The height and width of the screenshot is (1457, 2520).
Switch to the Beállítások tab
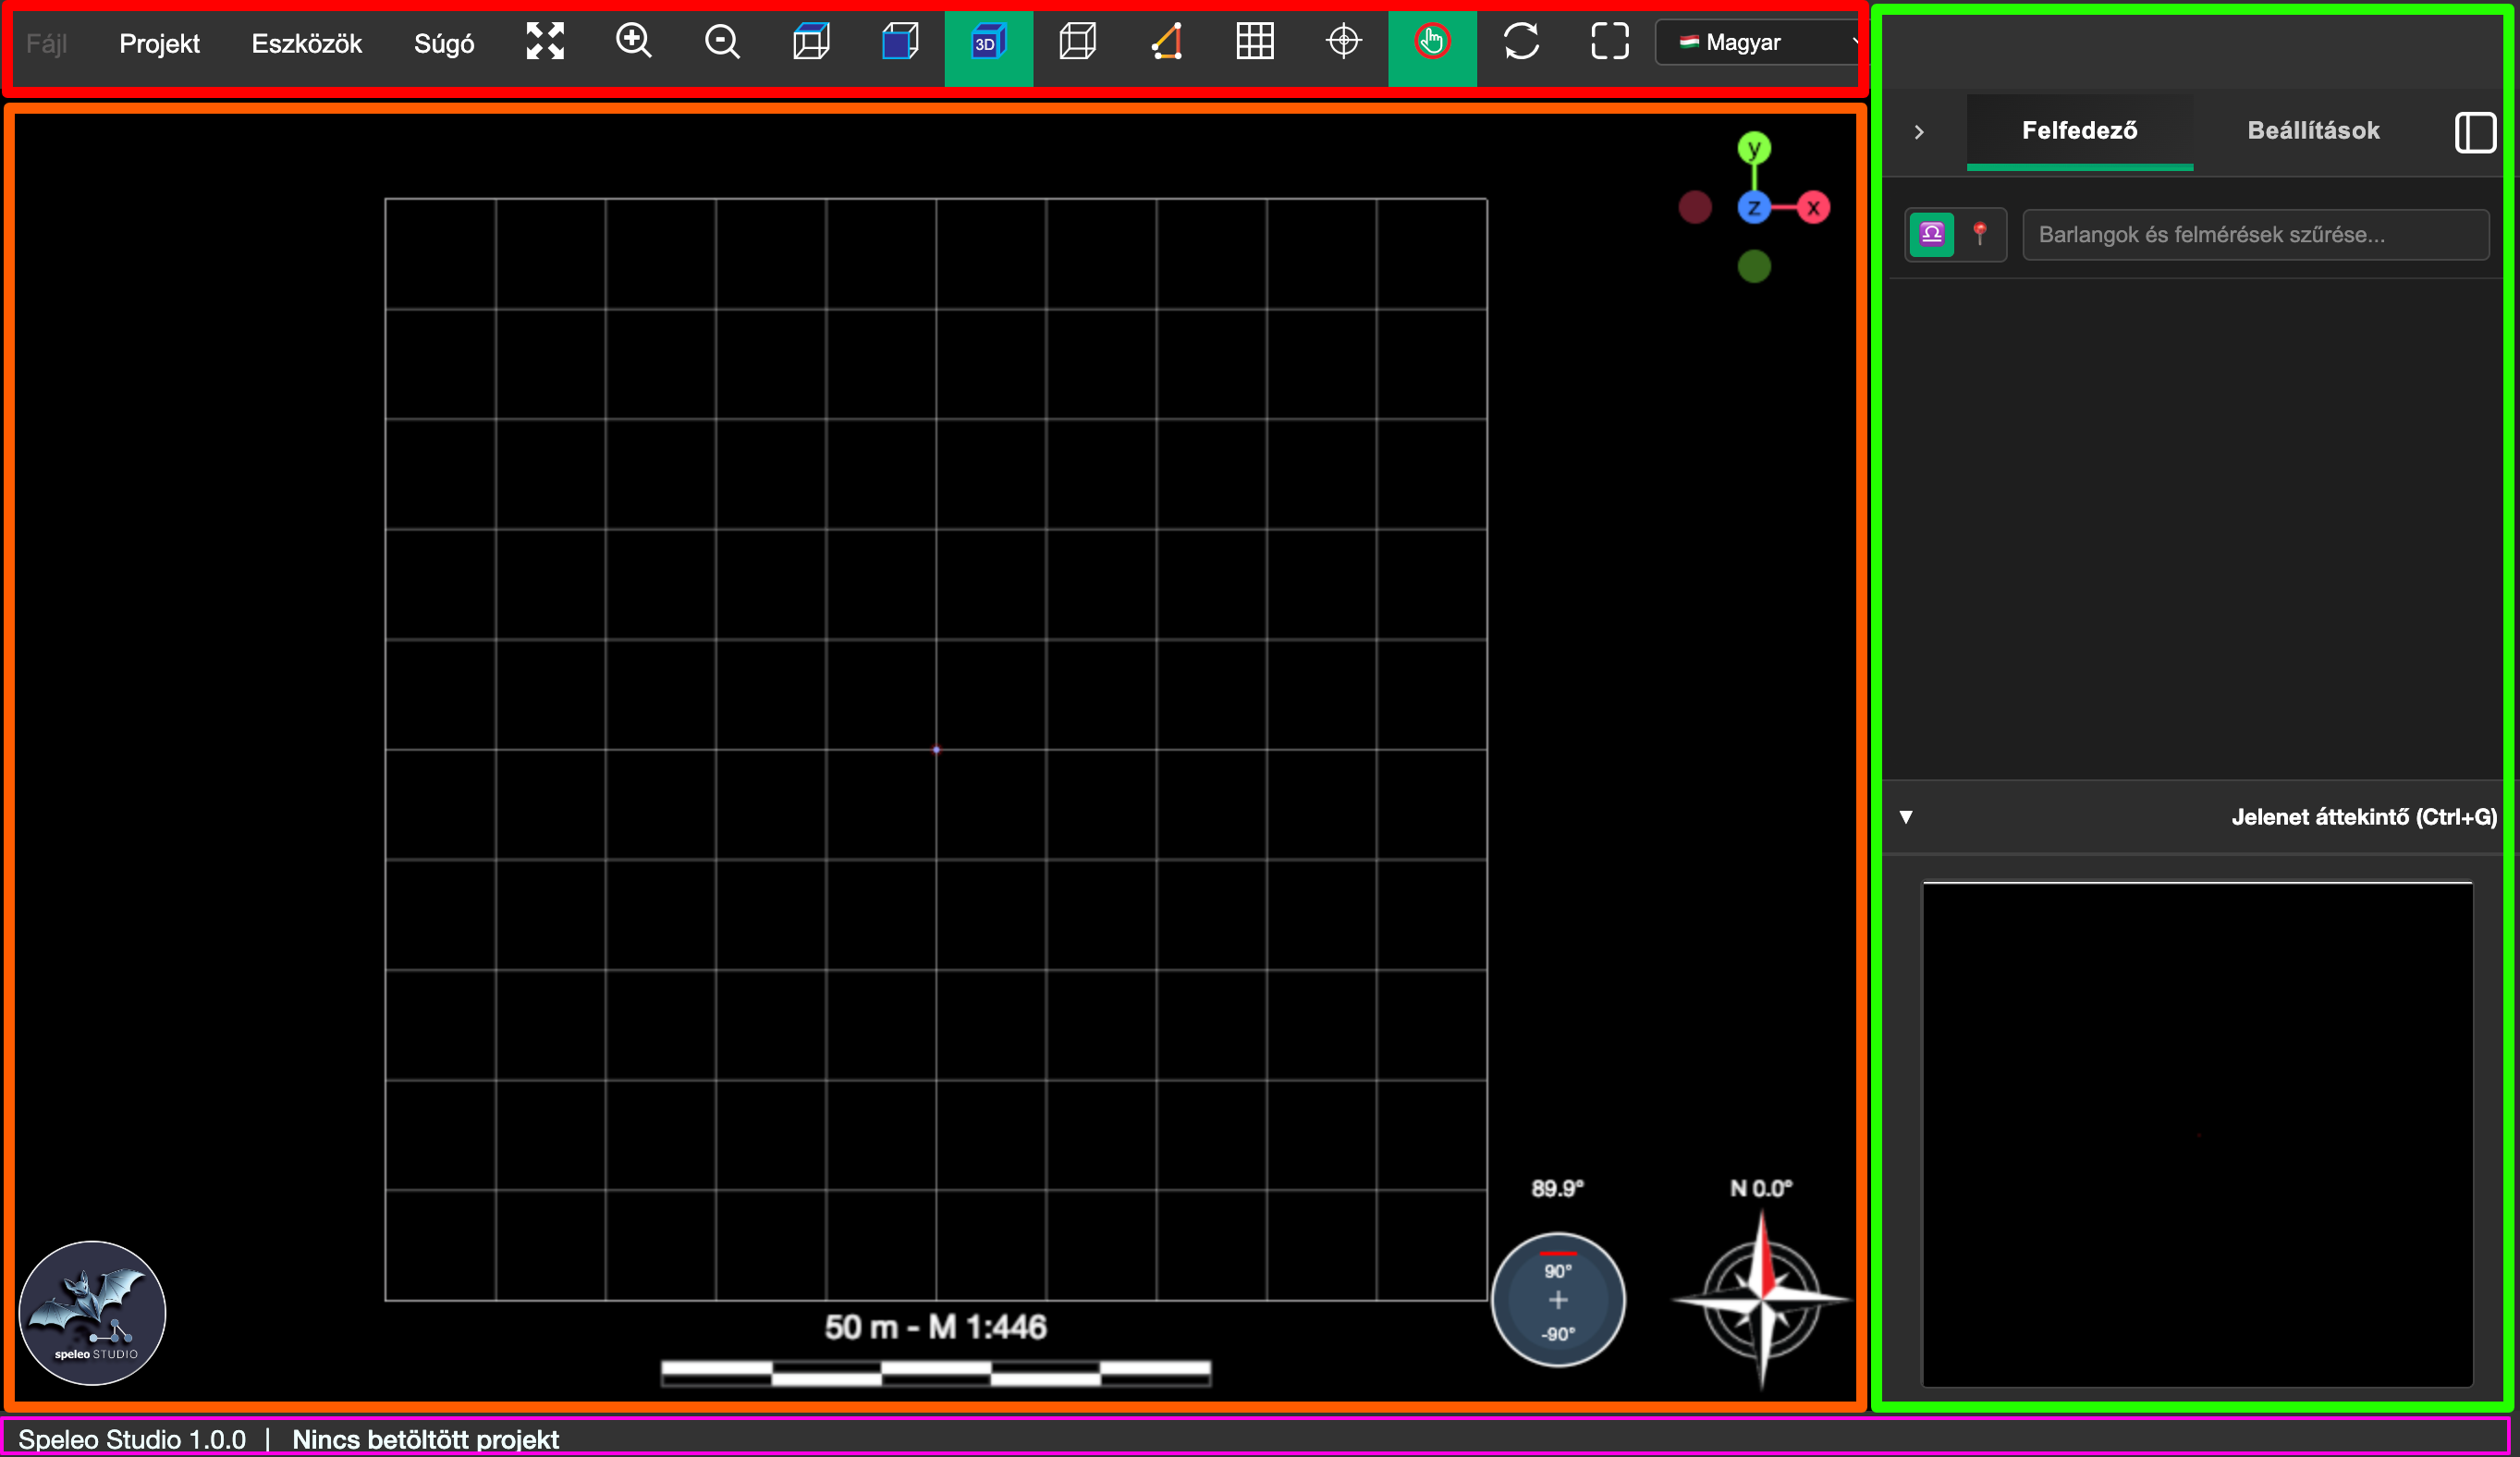click(2313, 130)
